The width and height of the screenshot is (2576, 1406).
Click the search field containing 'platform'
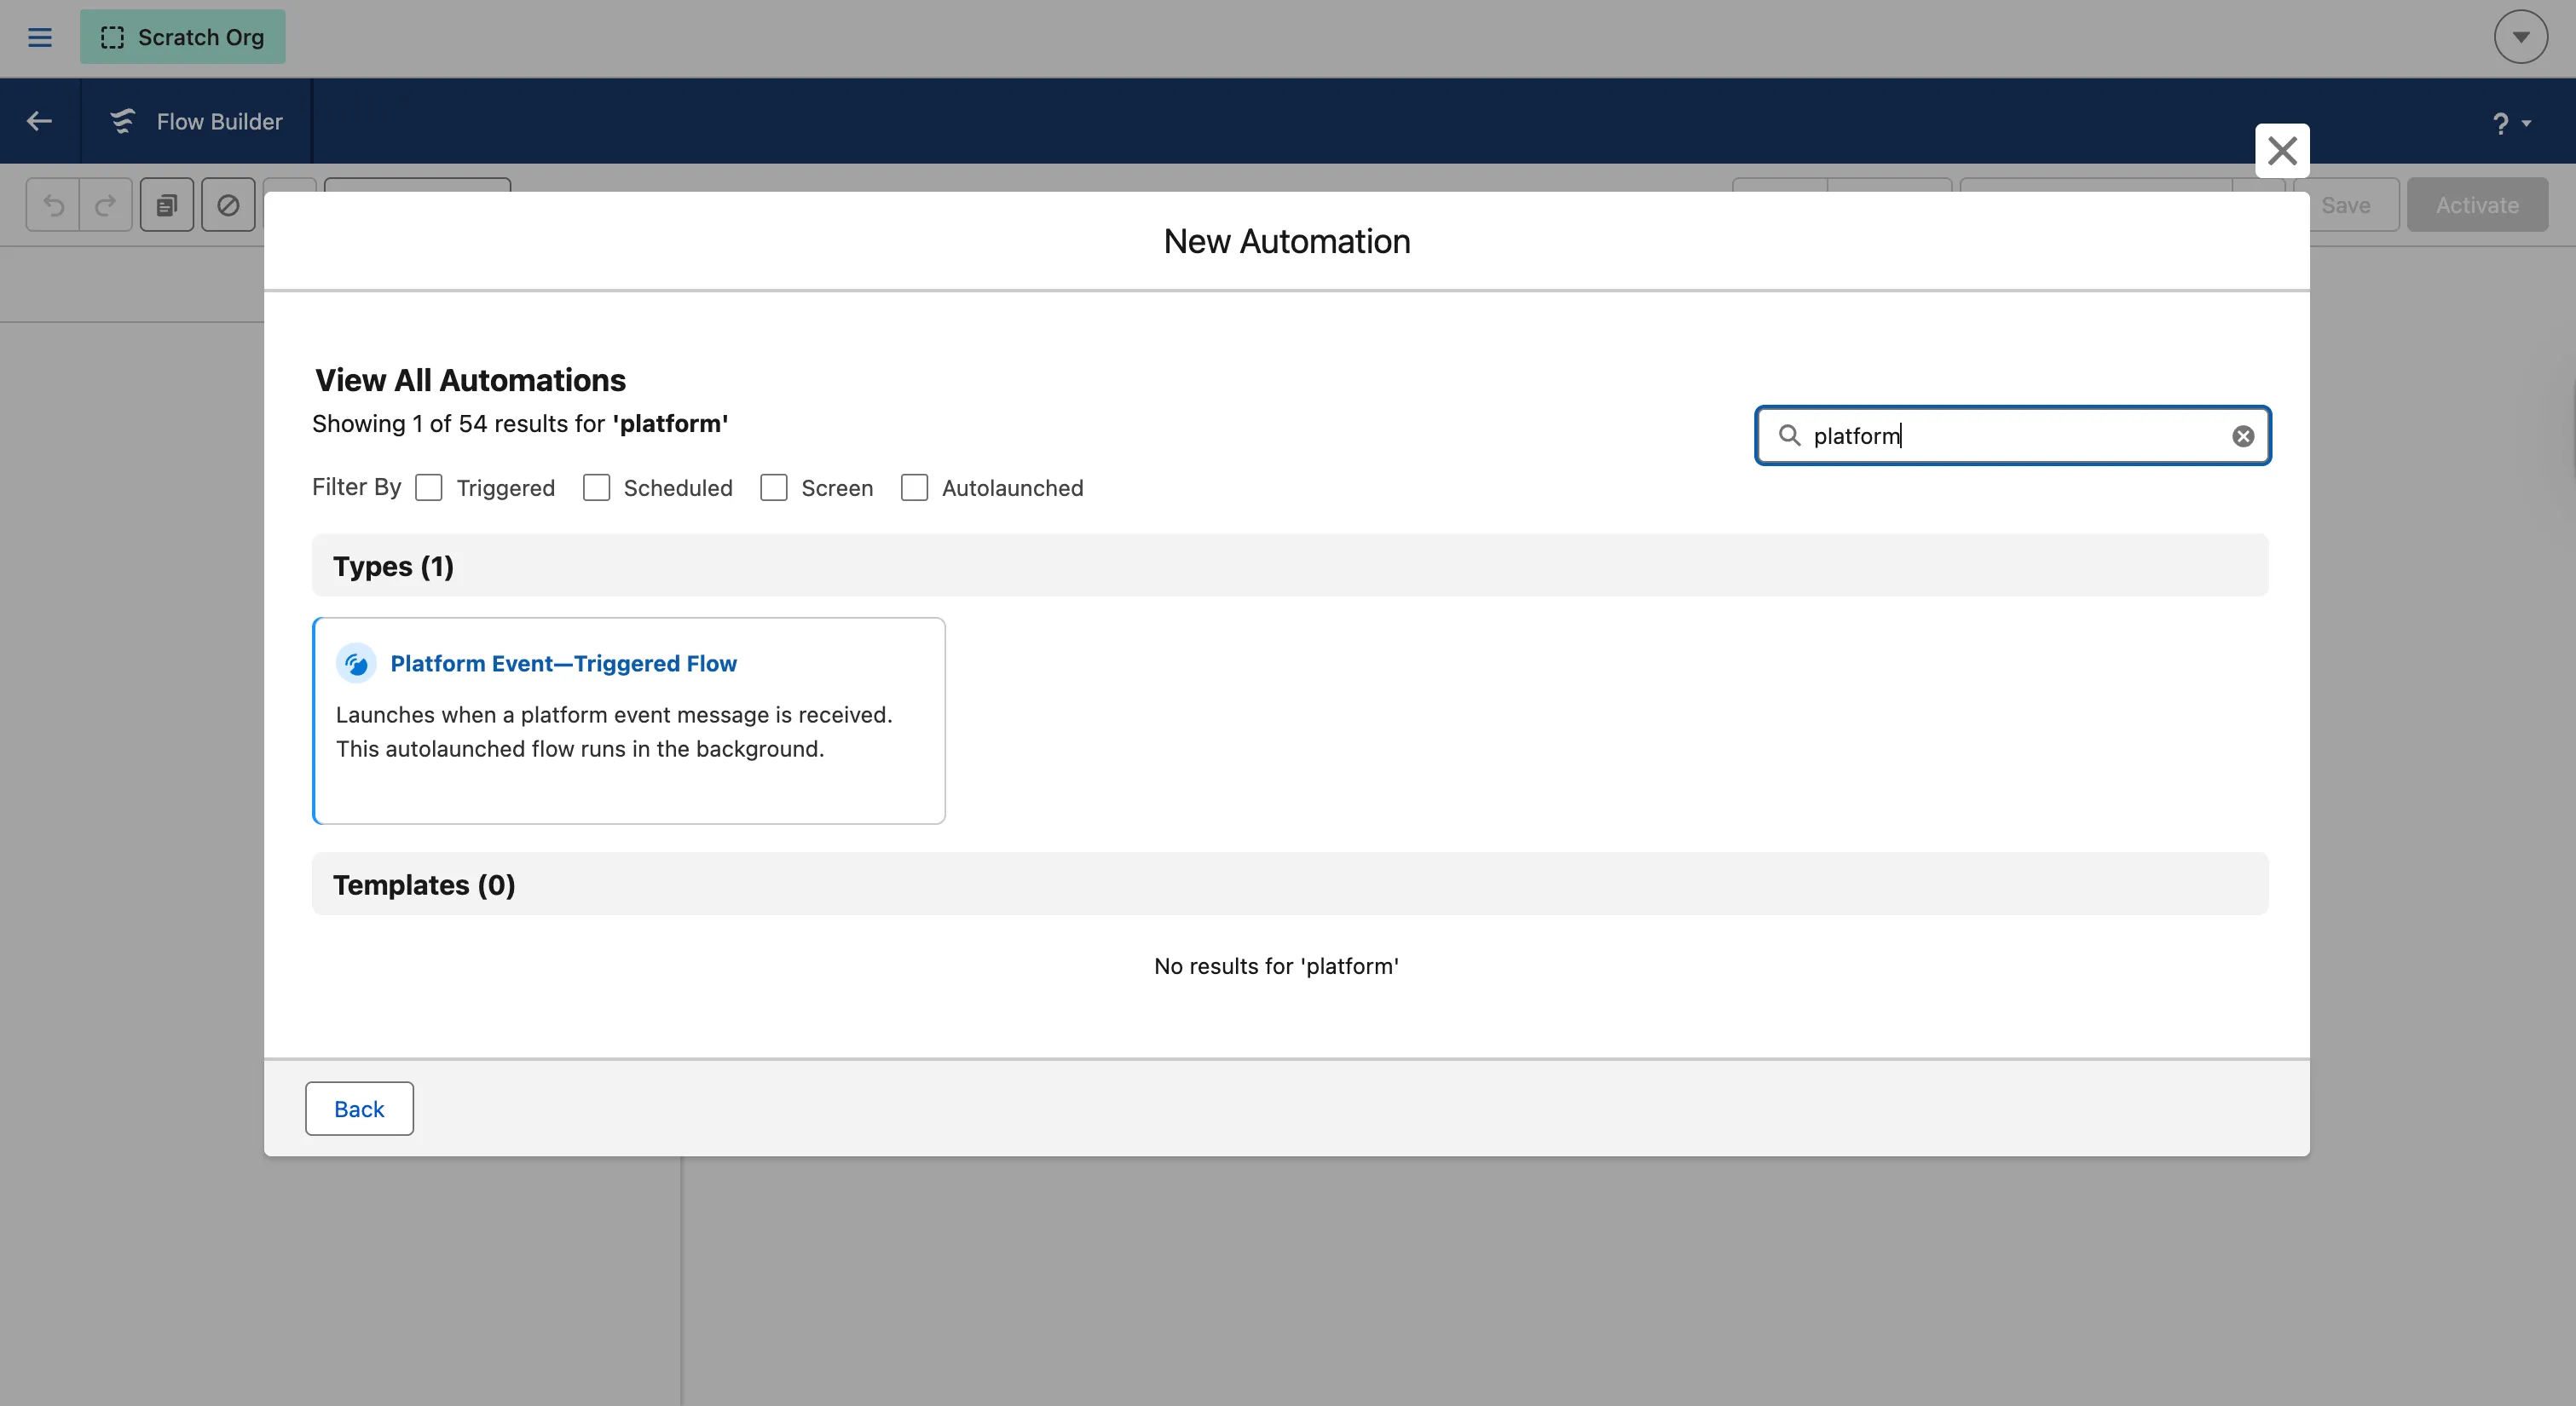coord(2012,436)
